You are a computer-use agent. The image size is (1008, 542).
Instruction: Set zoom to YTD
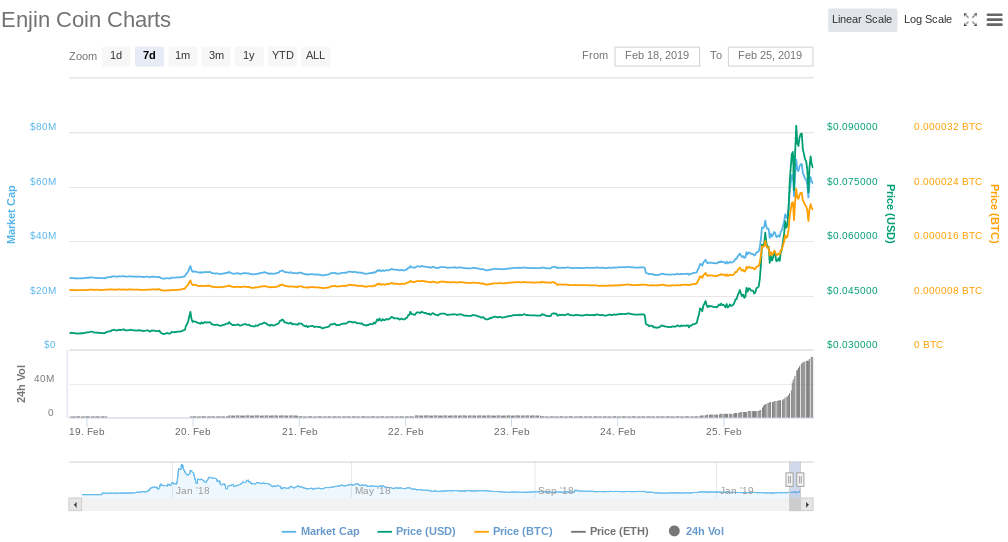[282, 56]
